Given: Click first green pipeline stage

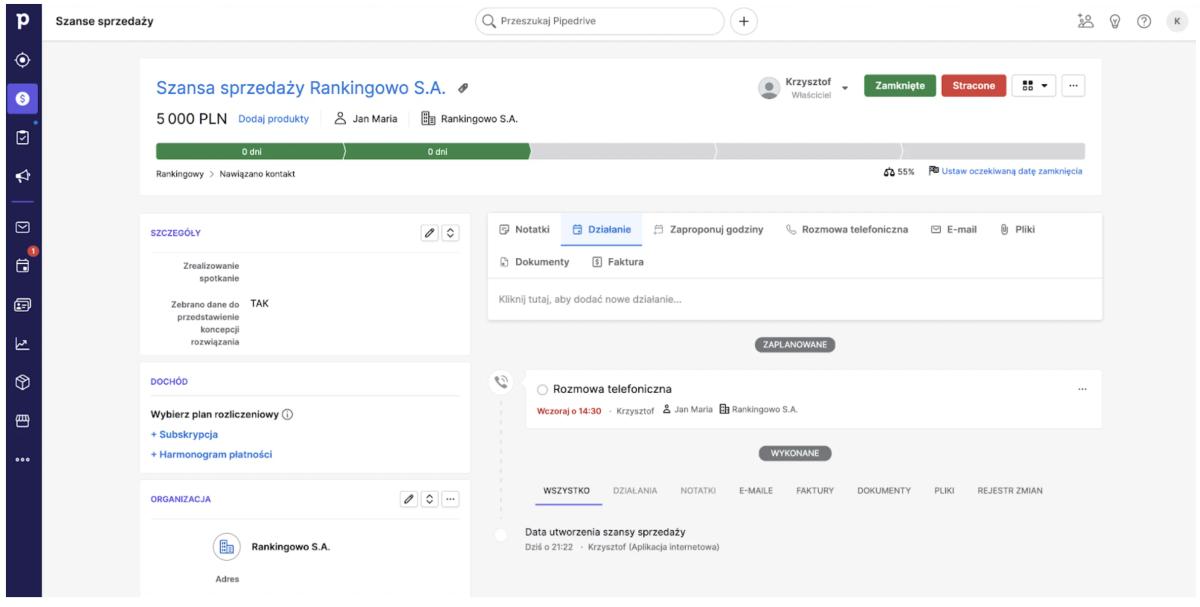Looking at the screenshot, I should point(250,151).
